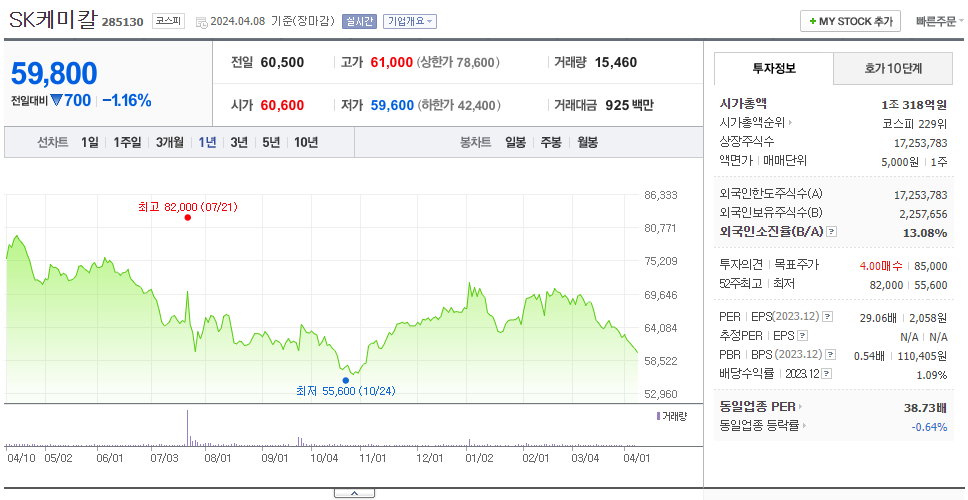Click the calendar clock icon beside the date
The height and width of the screenshot is (500, 968).
pos(201,22)
